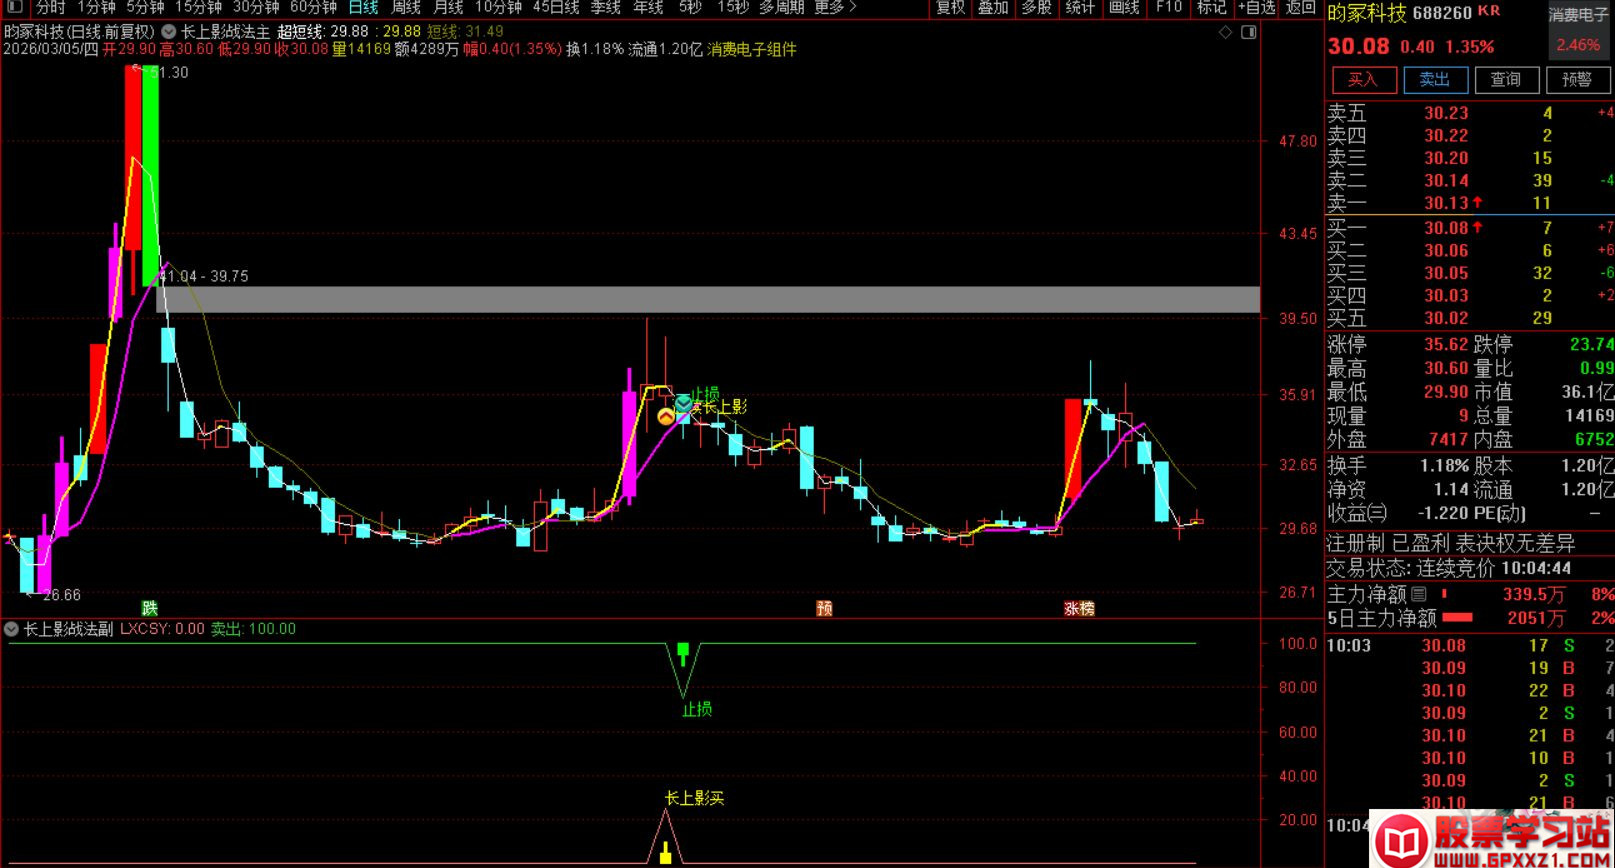Click the orange 预 event marker

[x=824, y=608]
